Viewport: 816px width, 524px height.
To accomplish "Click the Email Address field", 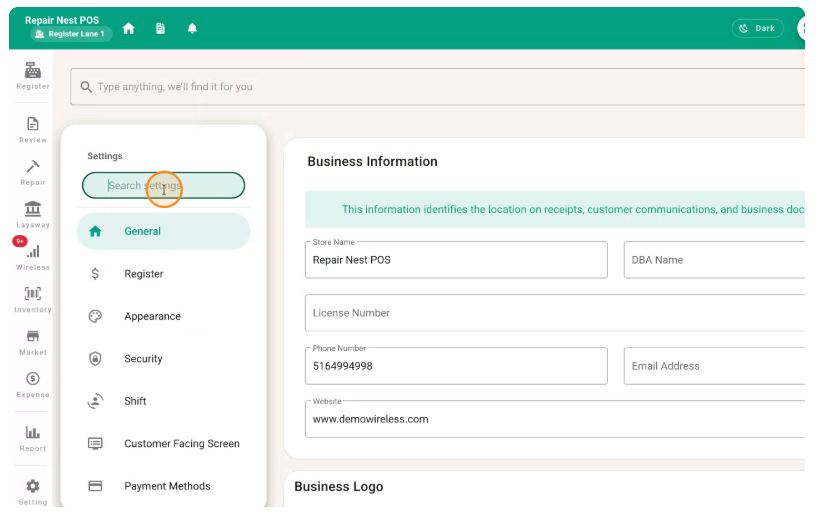I will [x=715, y=366].
